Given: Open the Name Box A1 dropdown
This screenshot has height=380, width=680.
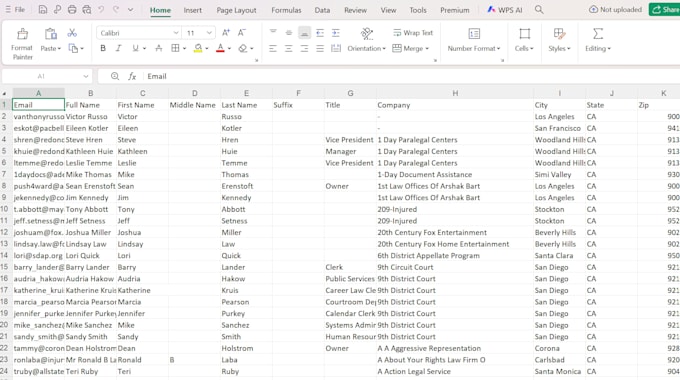Looking at the screenshot, I should (85, 76).
